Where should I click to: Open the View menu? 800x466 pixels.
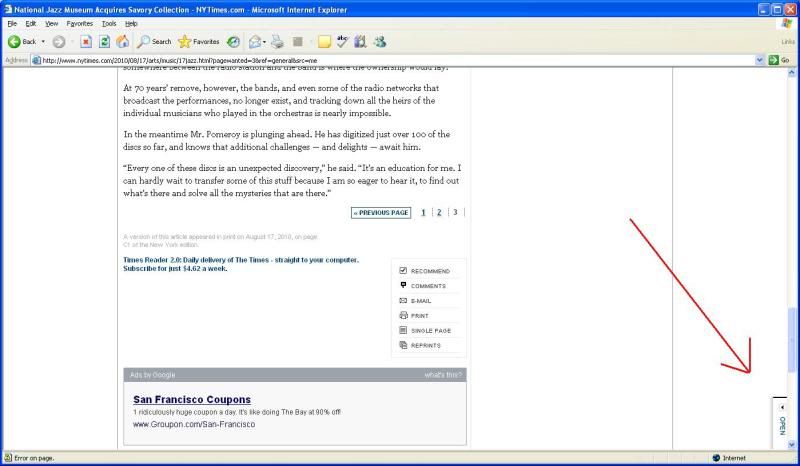pyautogui.click(x=51, y=23)
